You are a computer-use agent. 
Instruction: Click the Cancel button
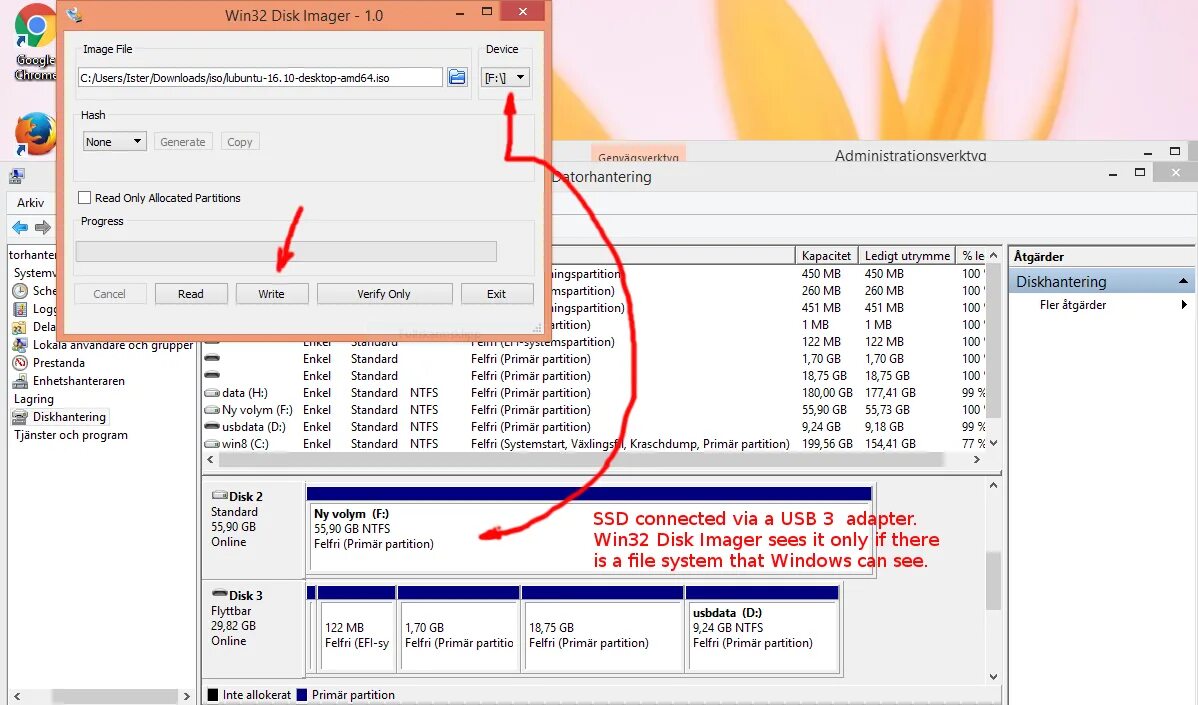[110, 294]
